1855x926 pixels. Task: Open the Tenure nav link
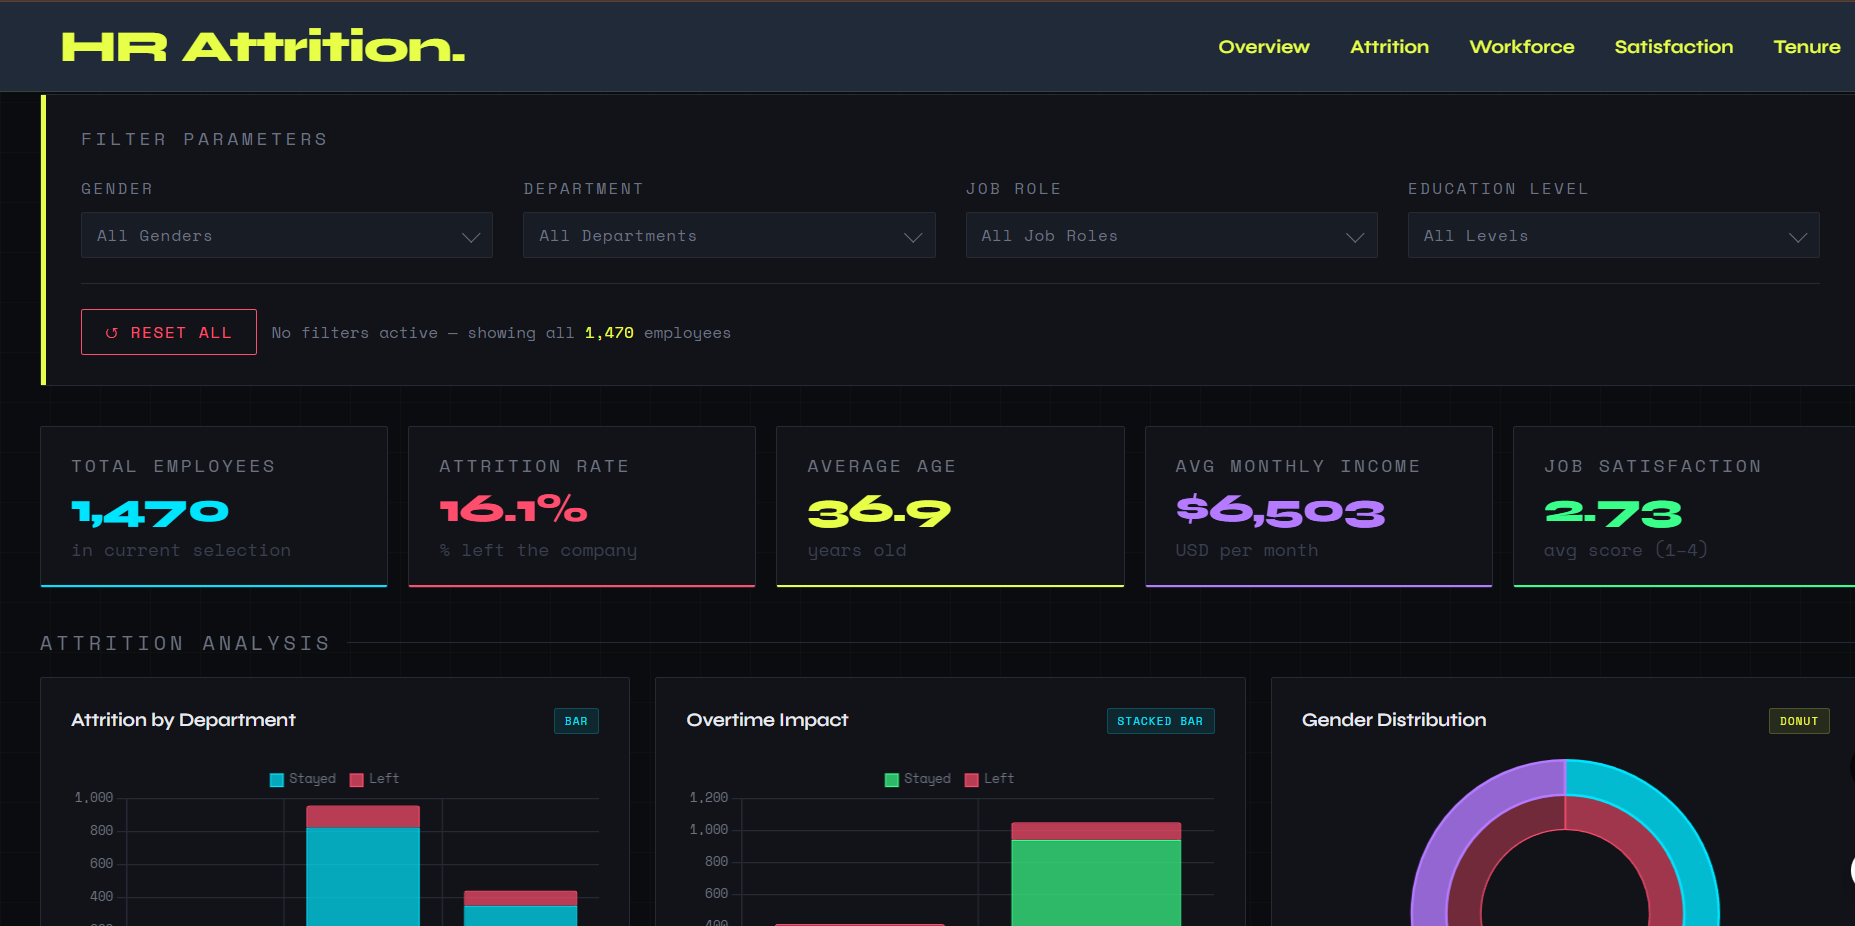[1806, 47]
